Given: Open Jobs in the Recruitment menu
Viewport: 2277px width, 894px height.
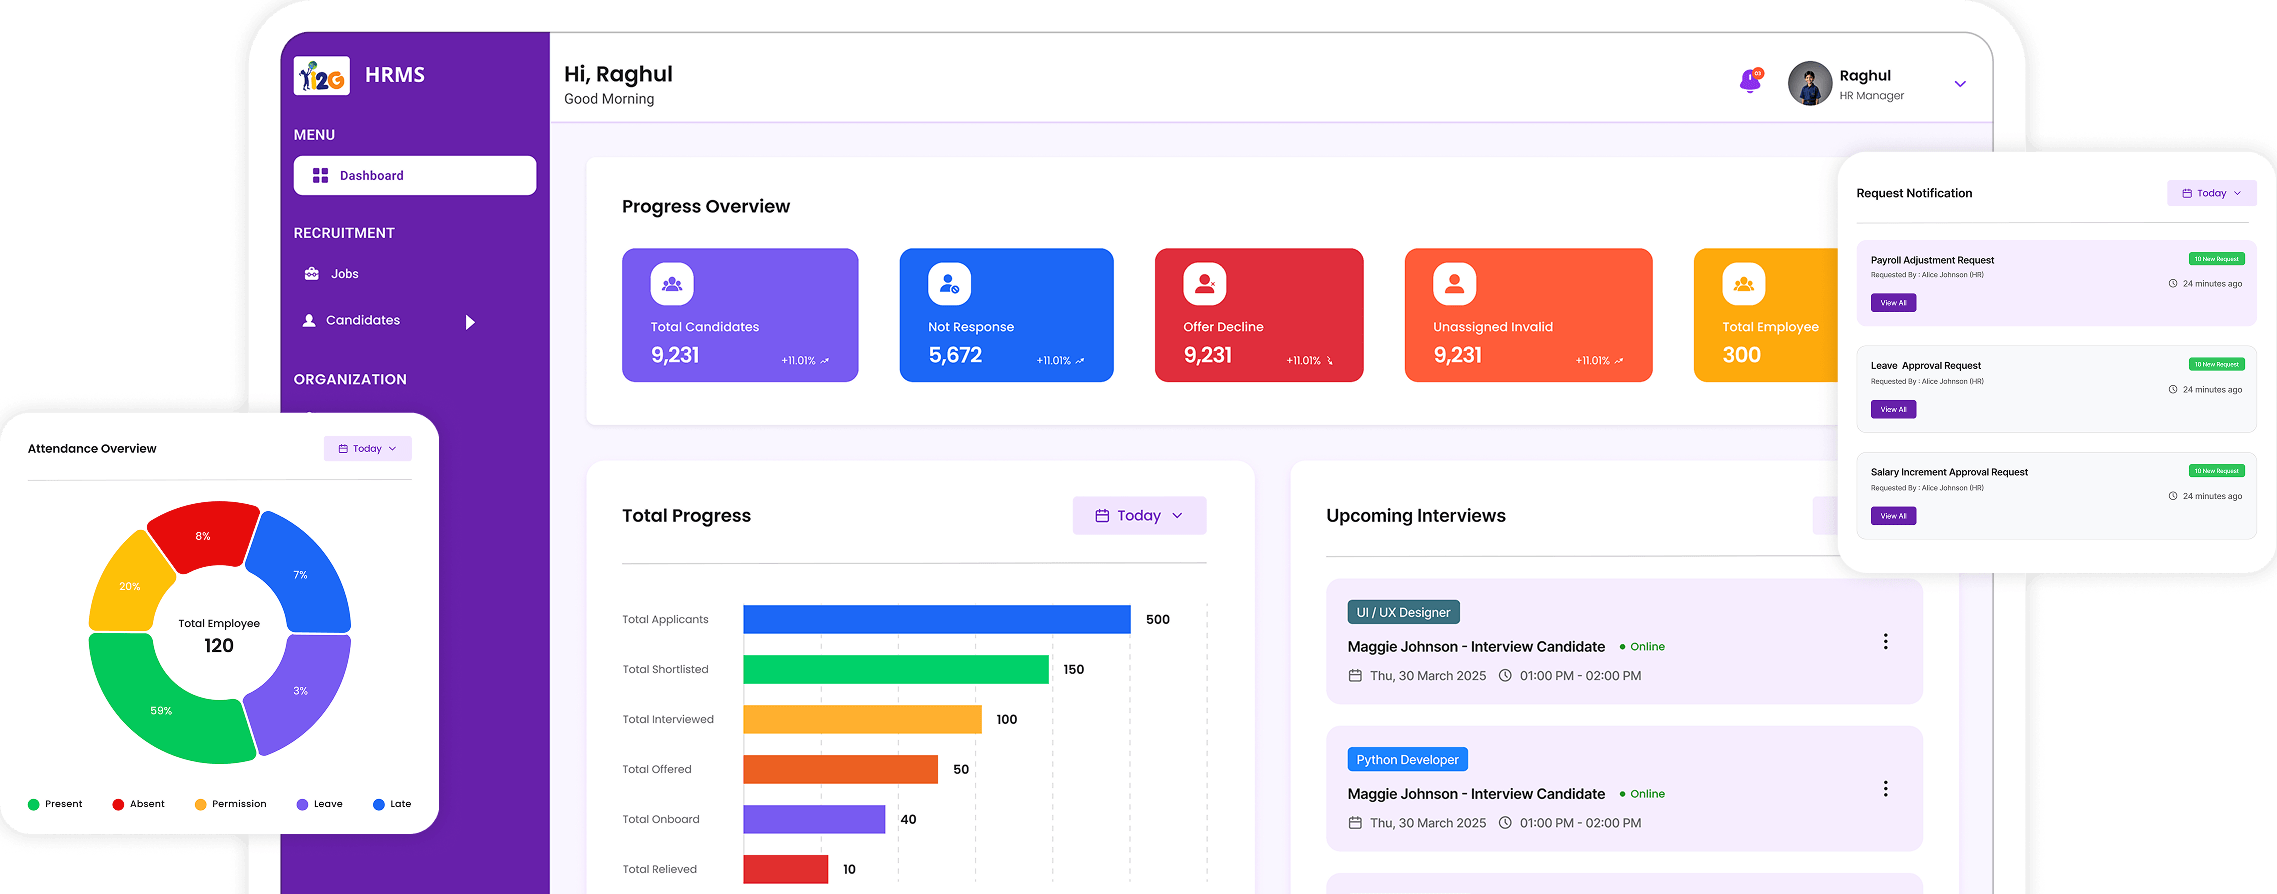Looking at the screenshot, I should [344, 274].
